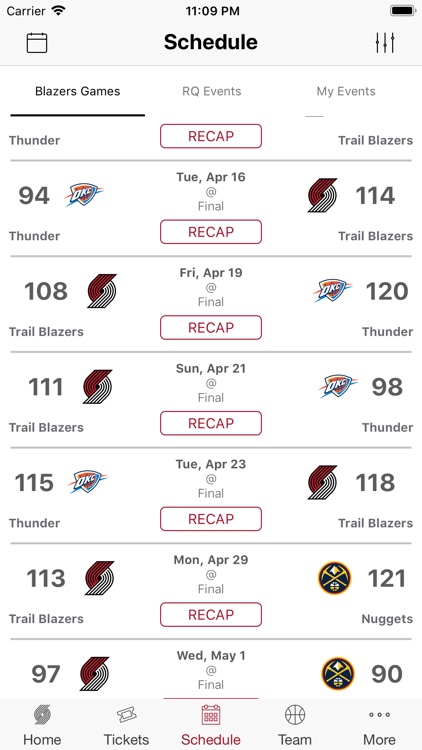Open the More menu
Screen dimensions: 422x750
coord(379,726)
